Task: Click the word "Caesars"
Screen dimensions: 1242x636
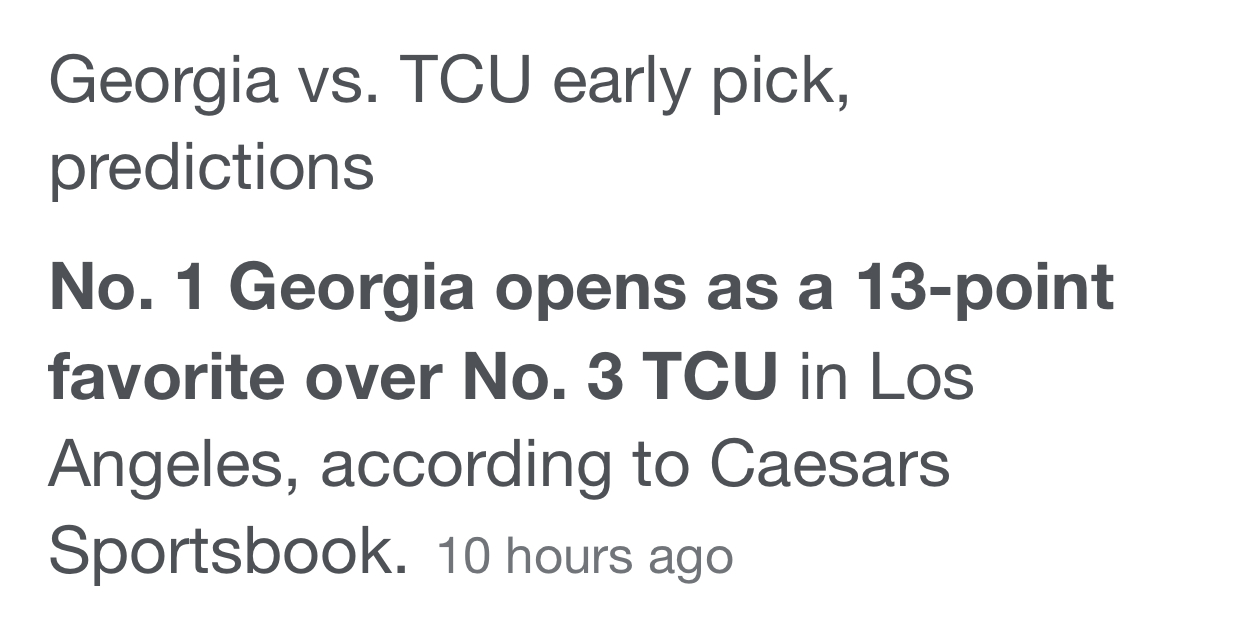Action: 830,465
